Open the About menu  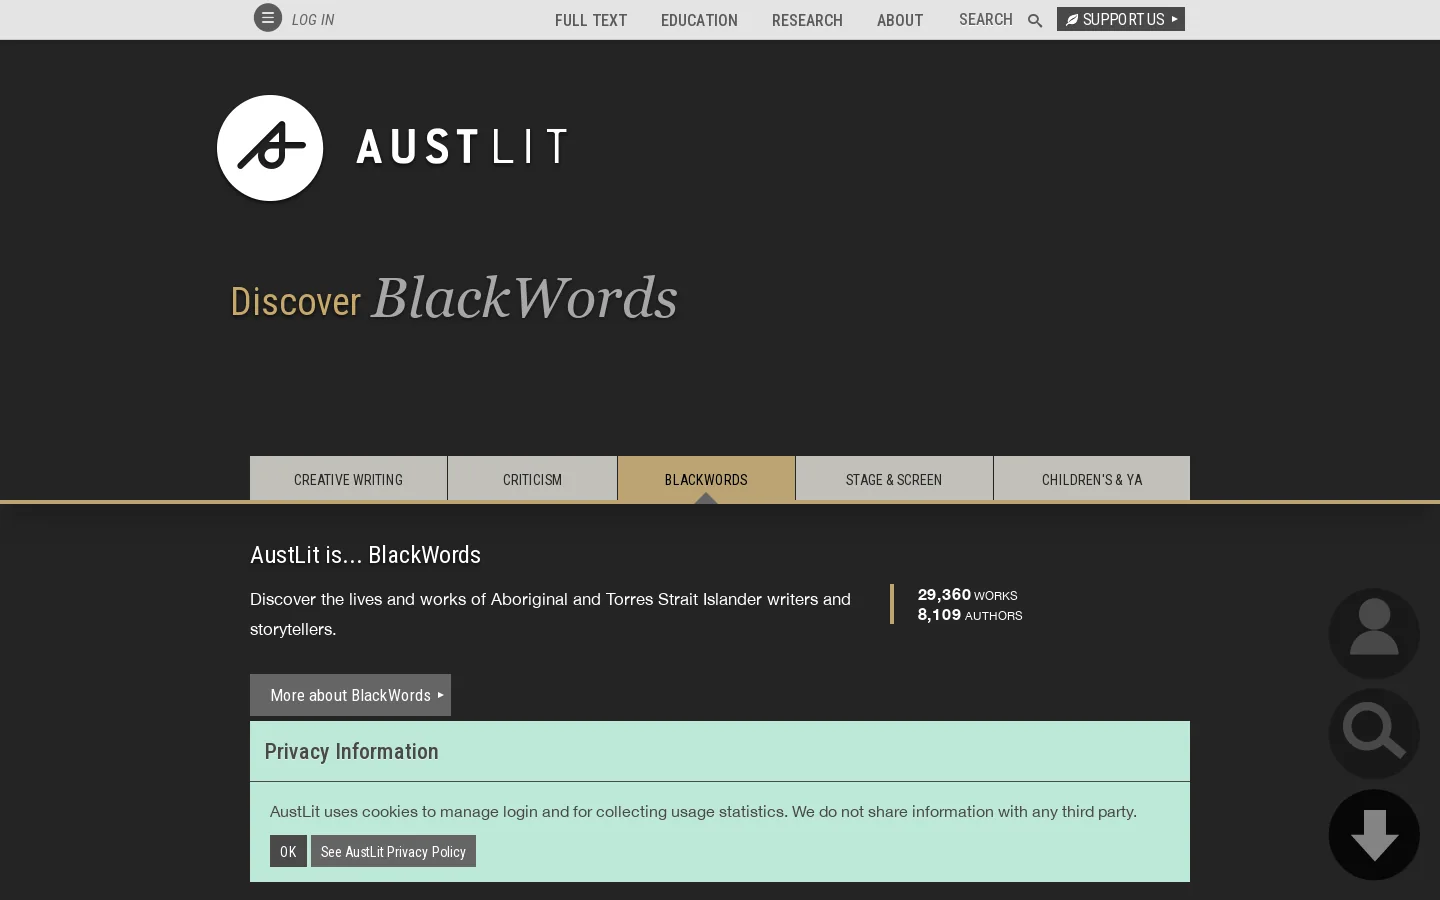coord(900,20)
